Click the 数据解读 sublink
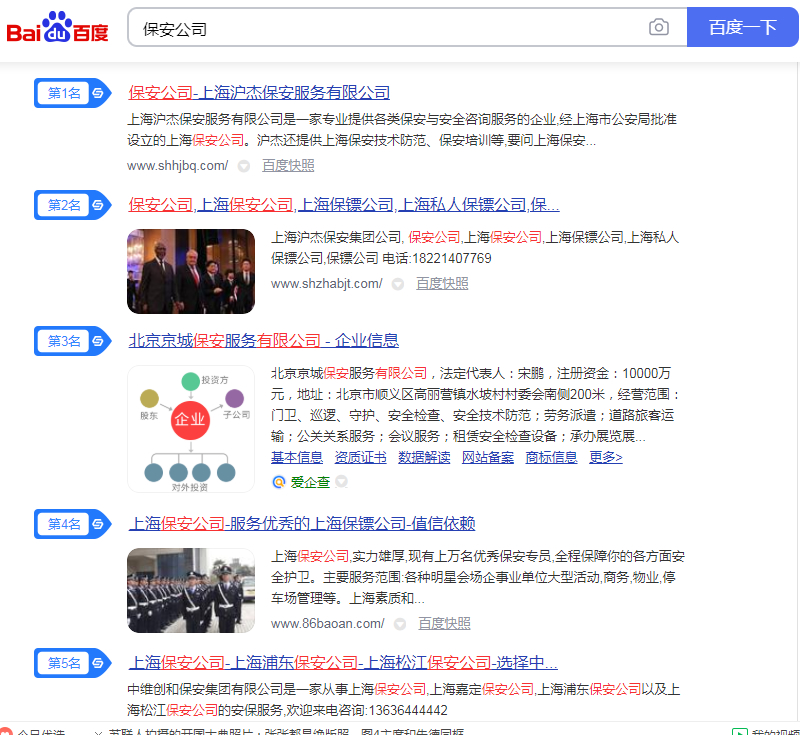The height and width of the screenshot is (735, 800). tap(424, 458)
